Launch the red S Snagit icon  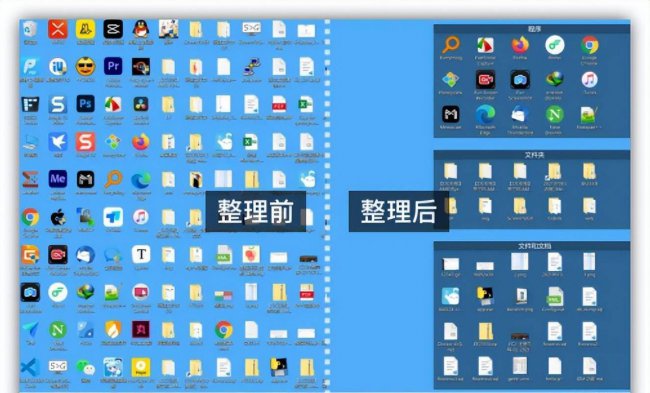coord(85,142)
